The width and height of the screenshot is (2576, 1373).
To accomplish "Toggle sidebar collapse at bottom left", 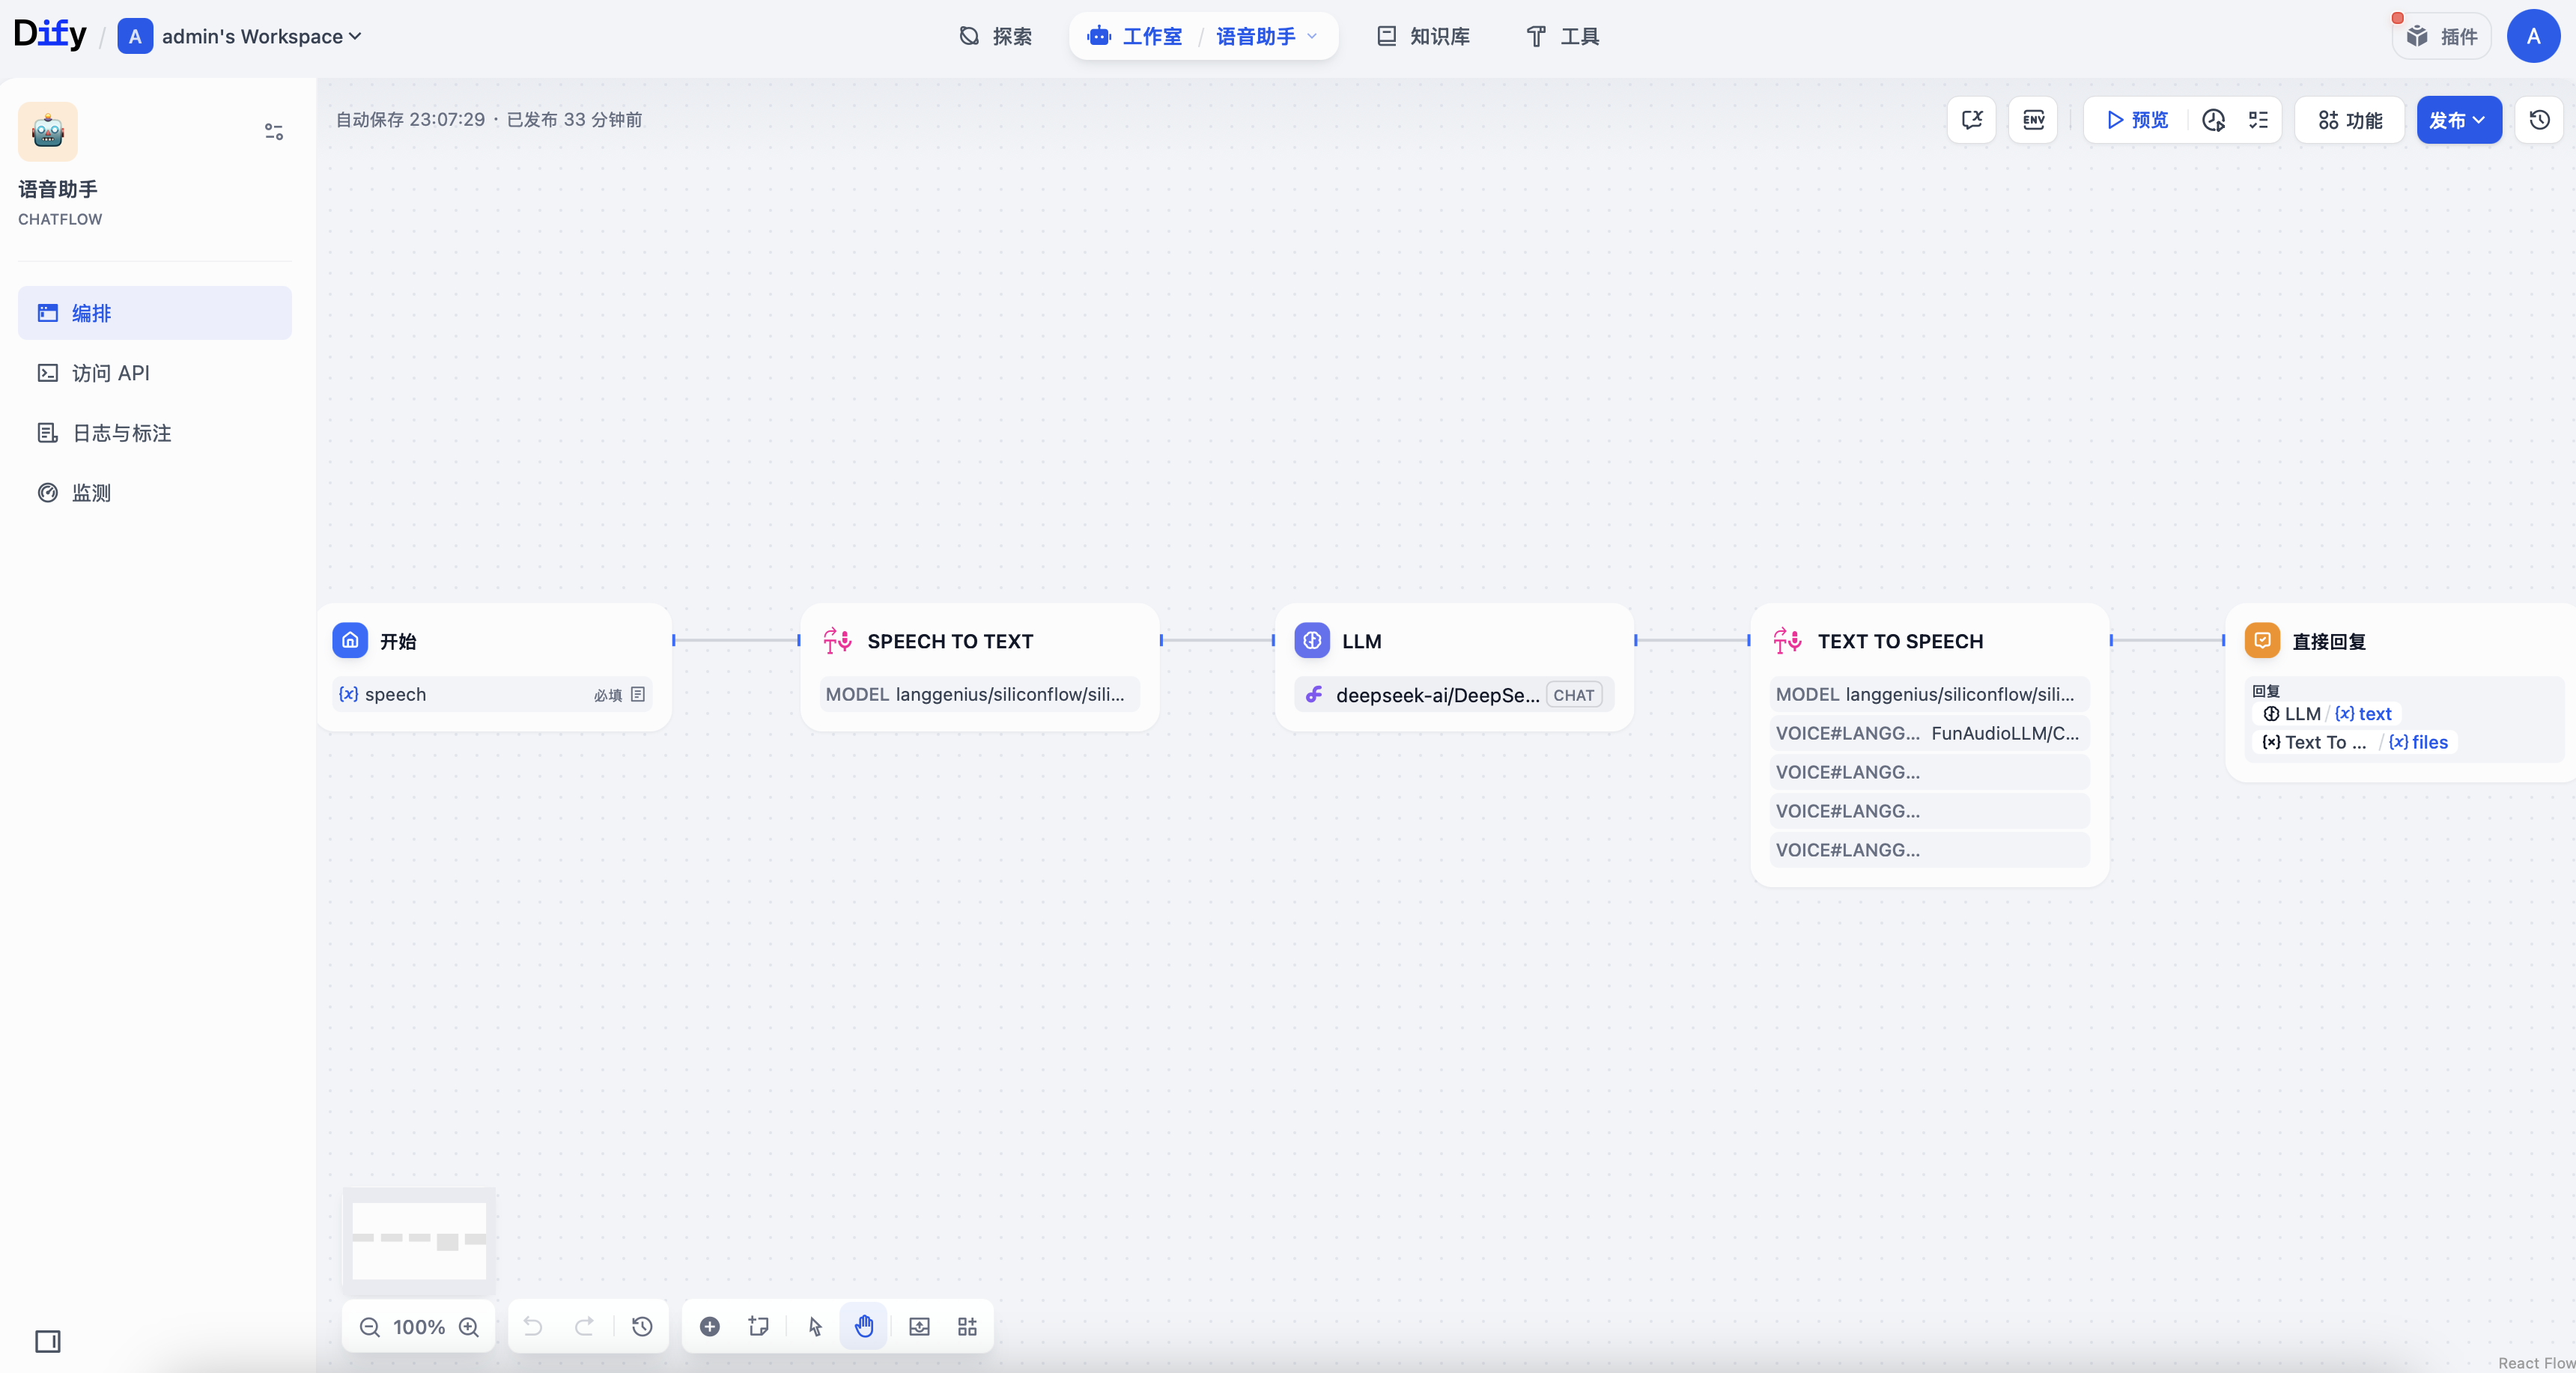I will pos(48,1341).
